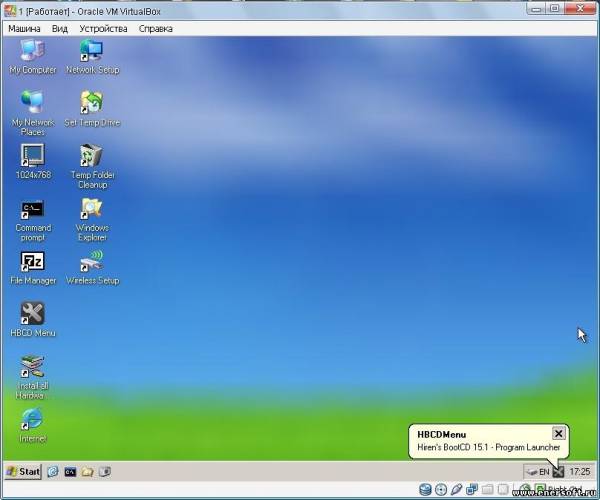Open the Windows Explorer desktop shortcut
The width and height of the screenshot is (600, 500).
pyautogui.click(x=92, y=220)
